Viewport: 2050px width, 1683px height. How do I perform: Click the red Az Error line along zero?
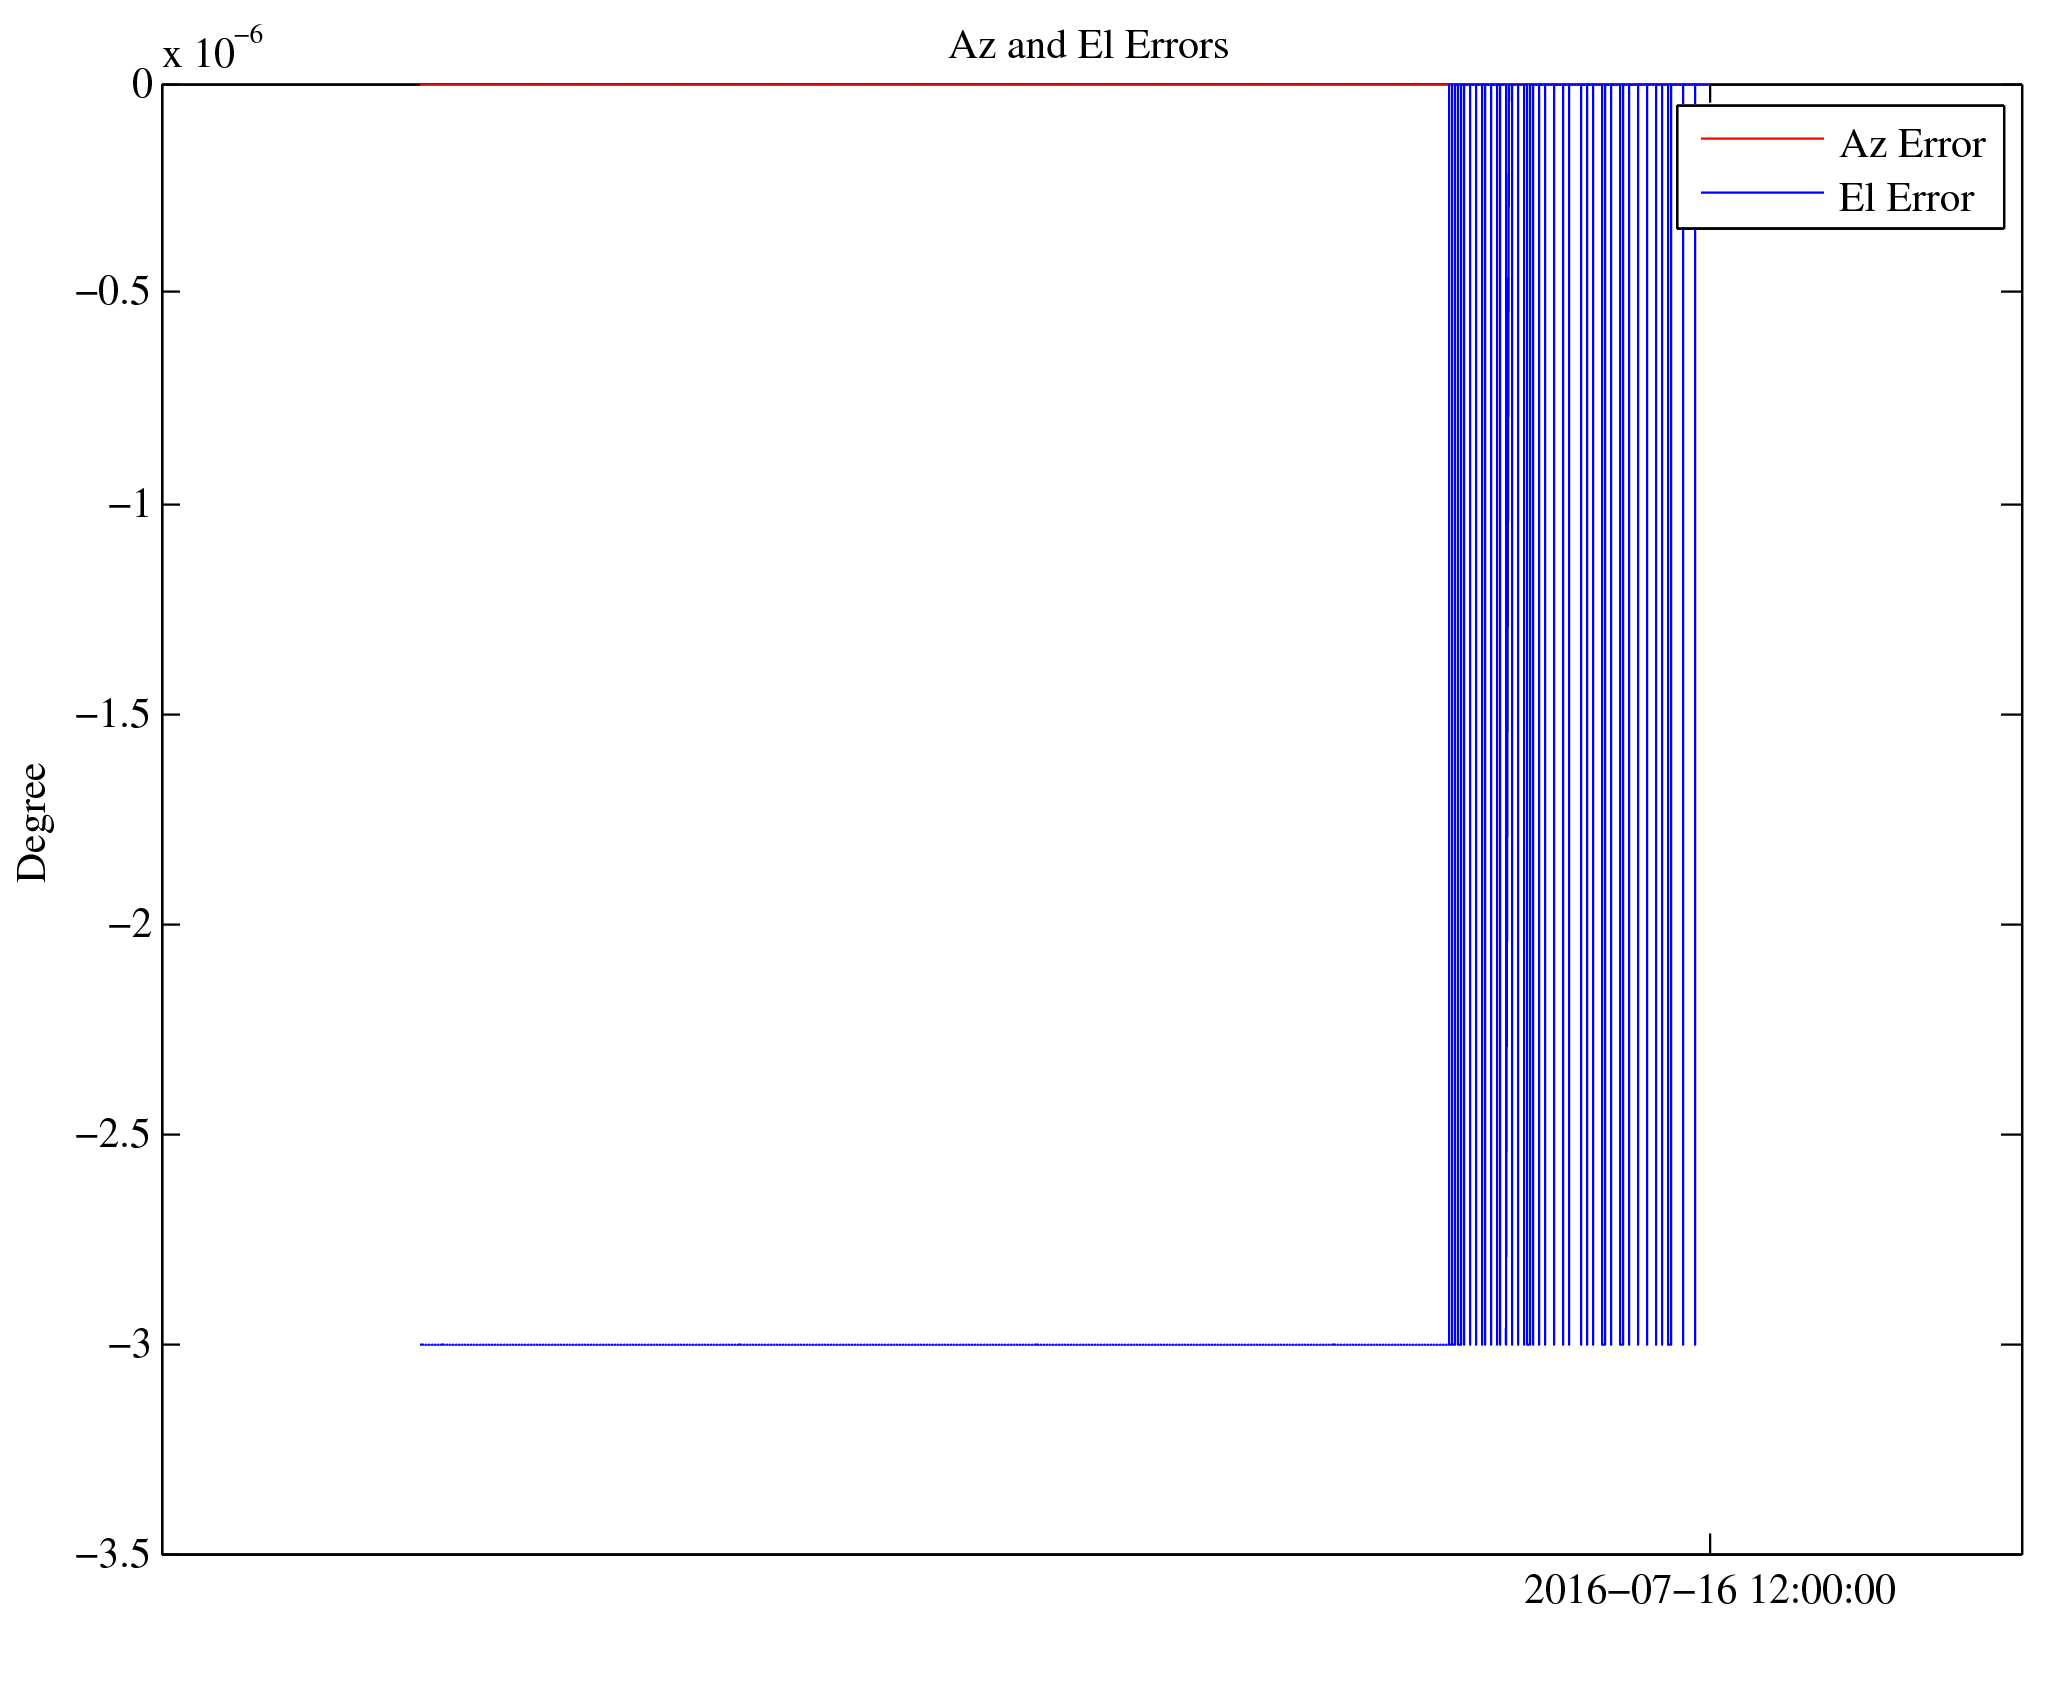pyautogui.click(x=930, y=85)
